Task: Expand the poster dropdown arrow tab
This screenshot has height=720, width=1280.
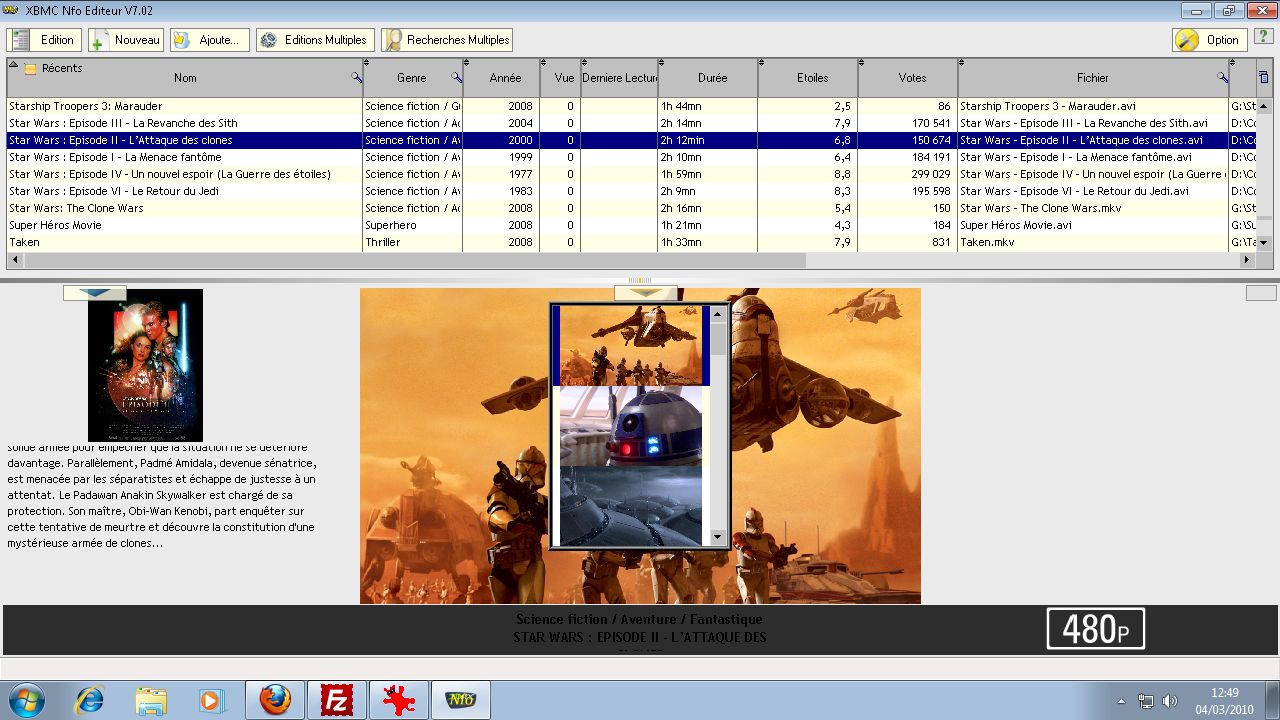Action: [x=95, y=293]
